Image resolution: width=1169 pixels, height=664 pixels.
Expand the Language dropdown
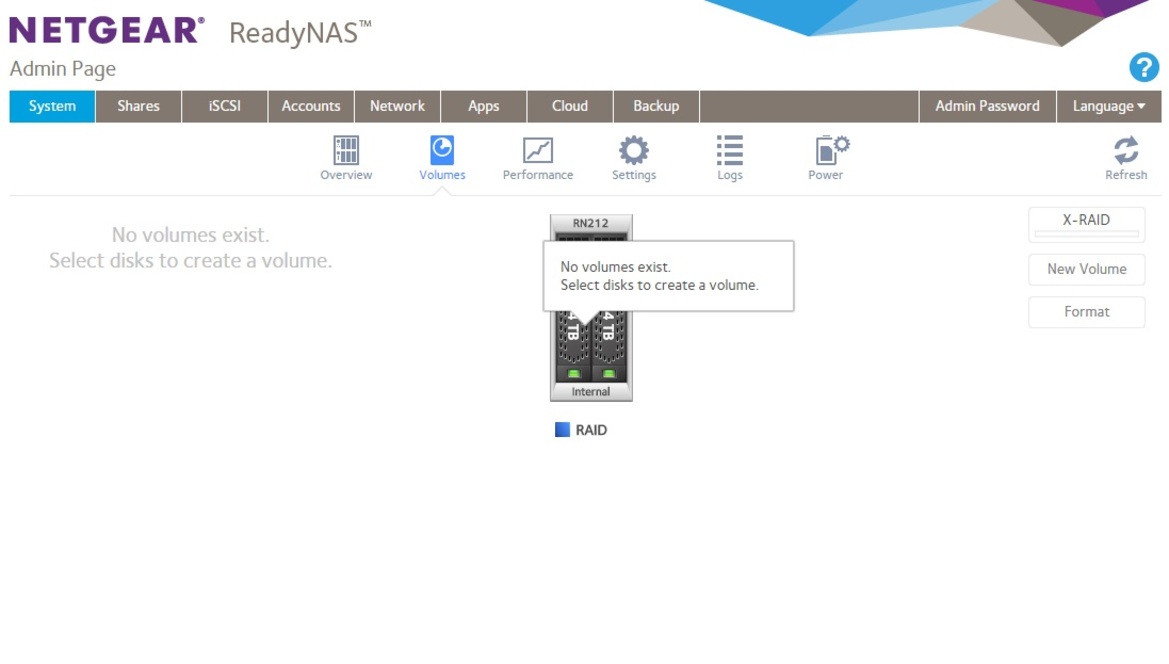[x=1109, y=106]
